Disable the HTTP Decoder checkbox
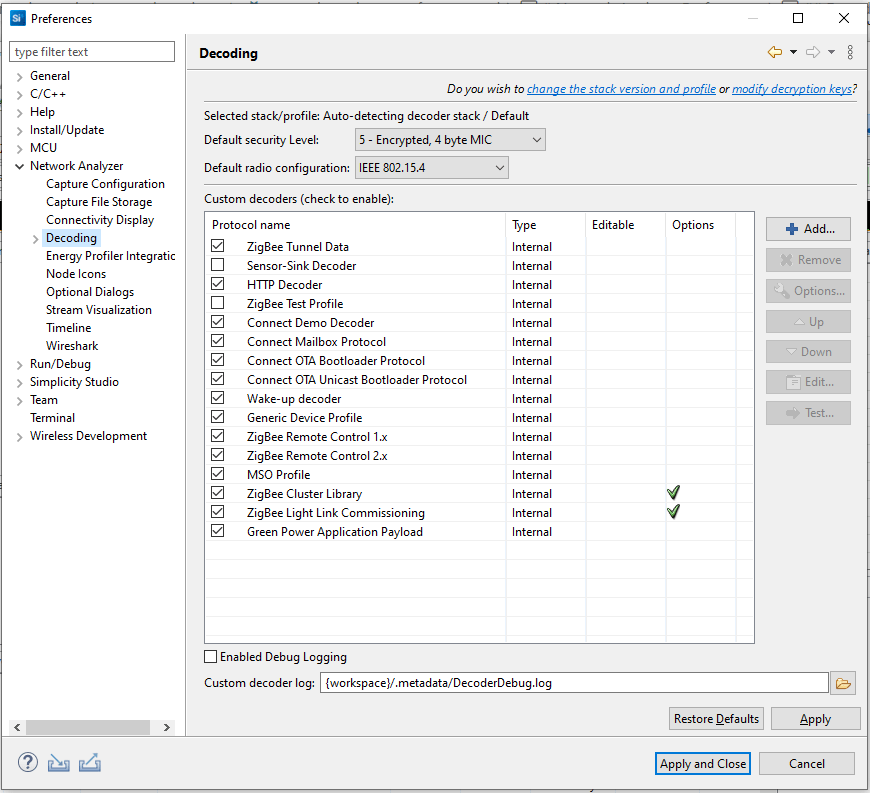This screenshot has width=870, height=793. (217, 284)
